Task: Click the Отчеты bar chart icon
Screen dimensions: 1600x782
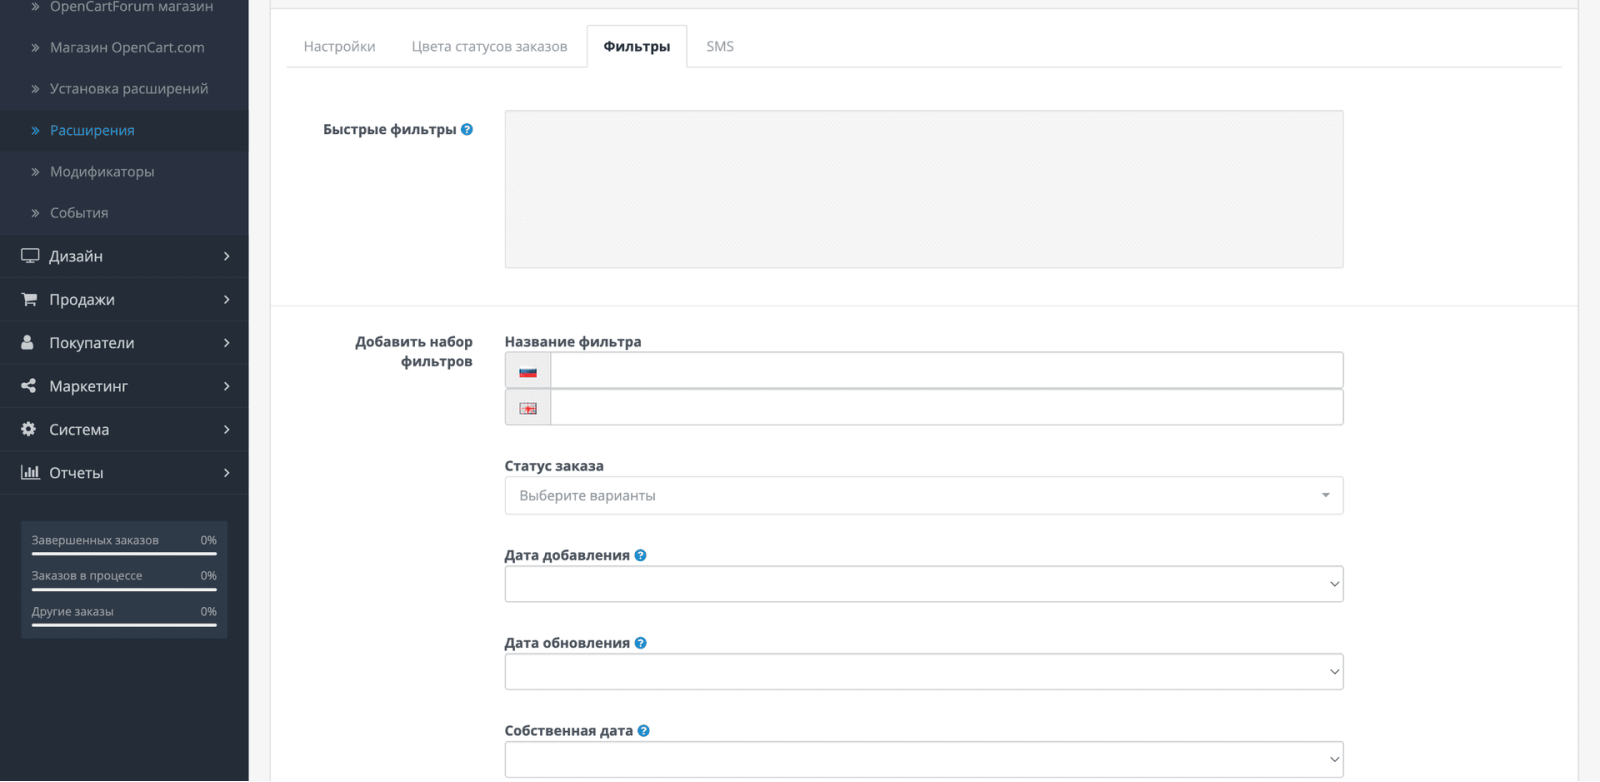Action: coord(30,473)
